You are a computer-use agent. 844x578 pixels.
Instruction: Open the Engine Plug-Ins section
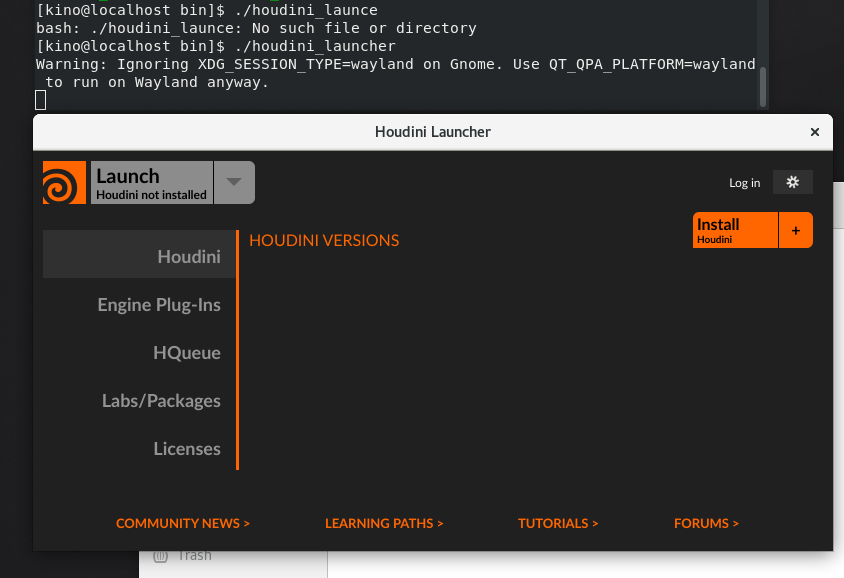pos(160,304)
